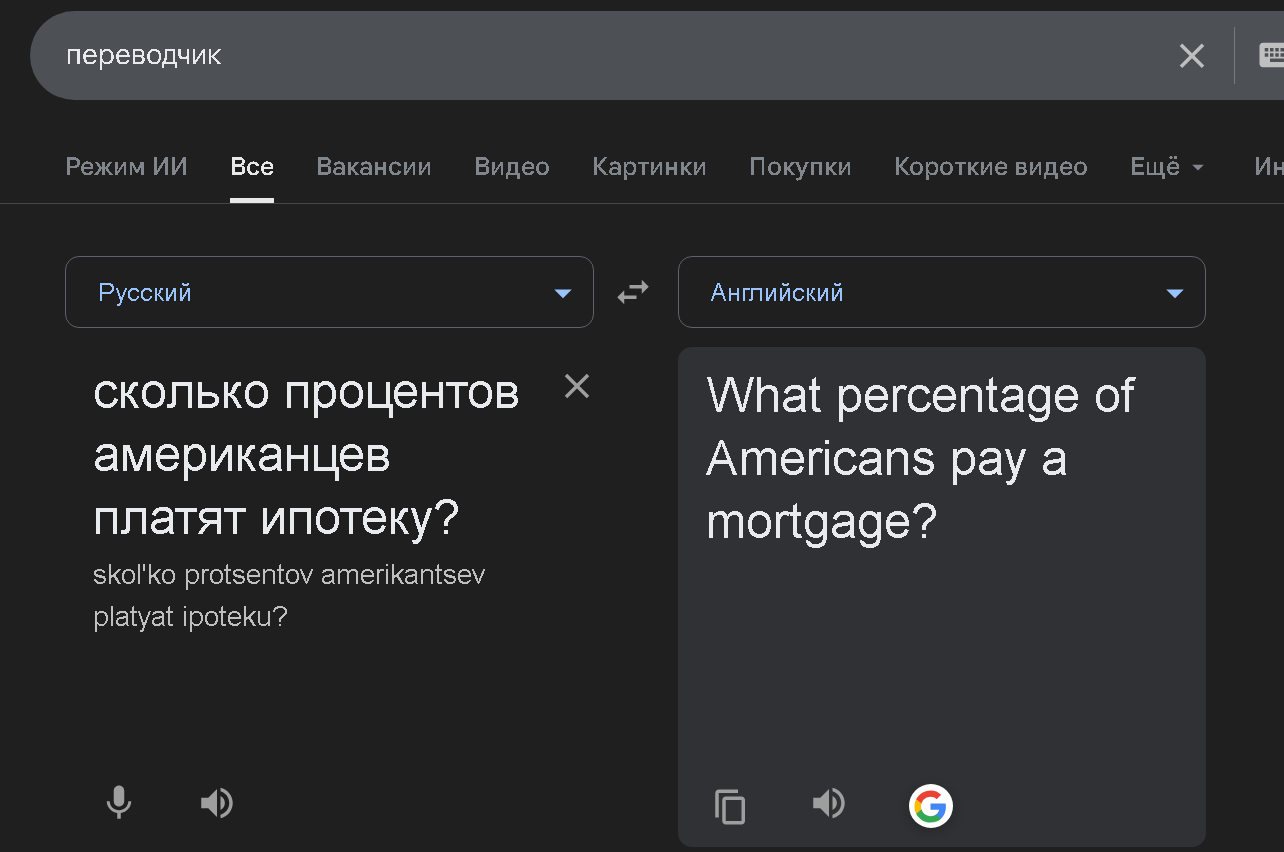This screenshot has width=1284, height=852.
Task: Listen to the English translation
Action: [x=829, y=803]
